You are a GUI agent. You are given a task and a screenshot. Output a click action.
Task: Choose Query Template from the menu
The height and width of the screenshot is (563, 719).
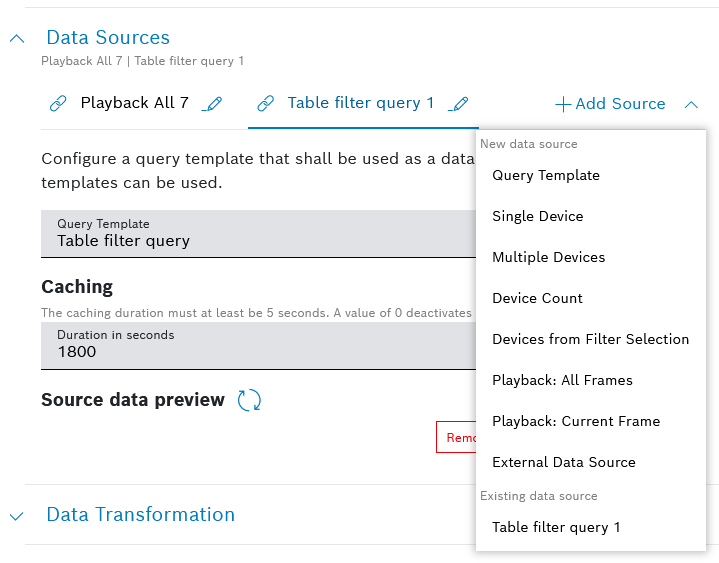click(546, 175)
